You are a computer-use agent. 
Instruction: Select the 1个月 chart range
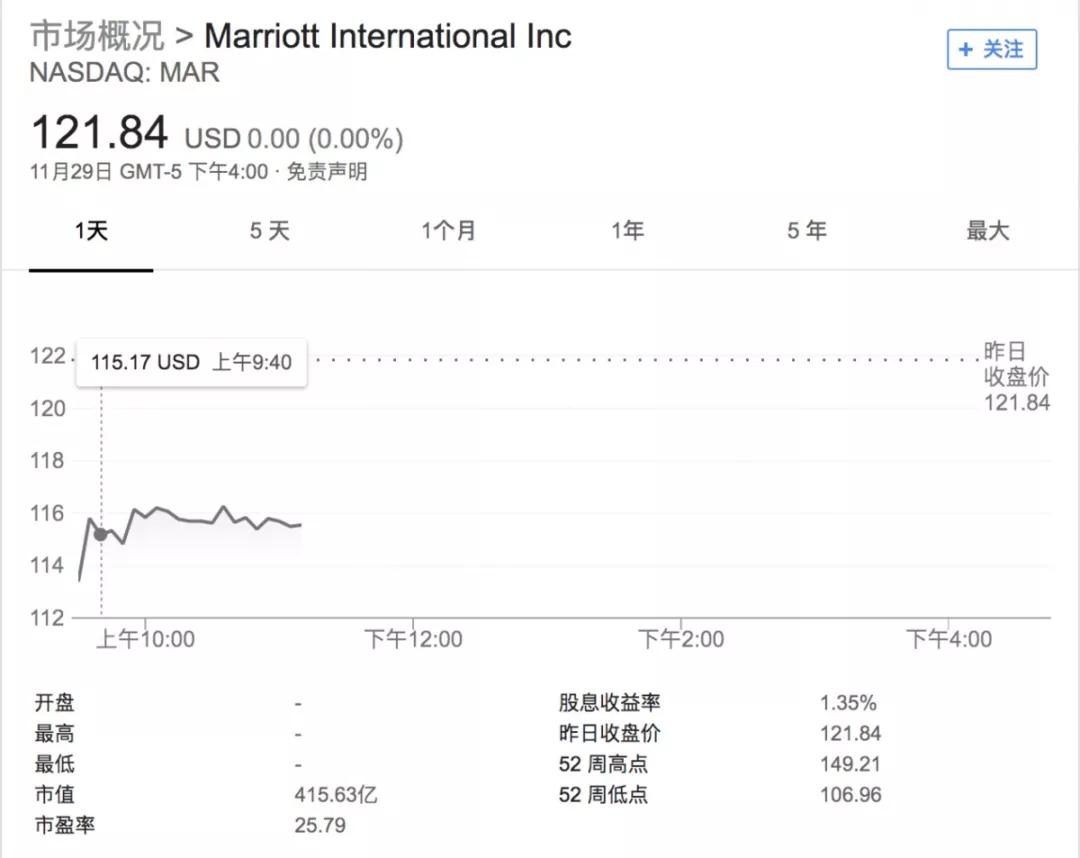click(x=448, y=231)
